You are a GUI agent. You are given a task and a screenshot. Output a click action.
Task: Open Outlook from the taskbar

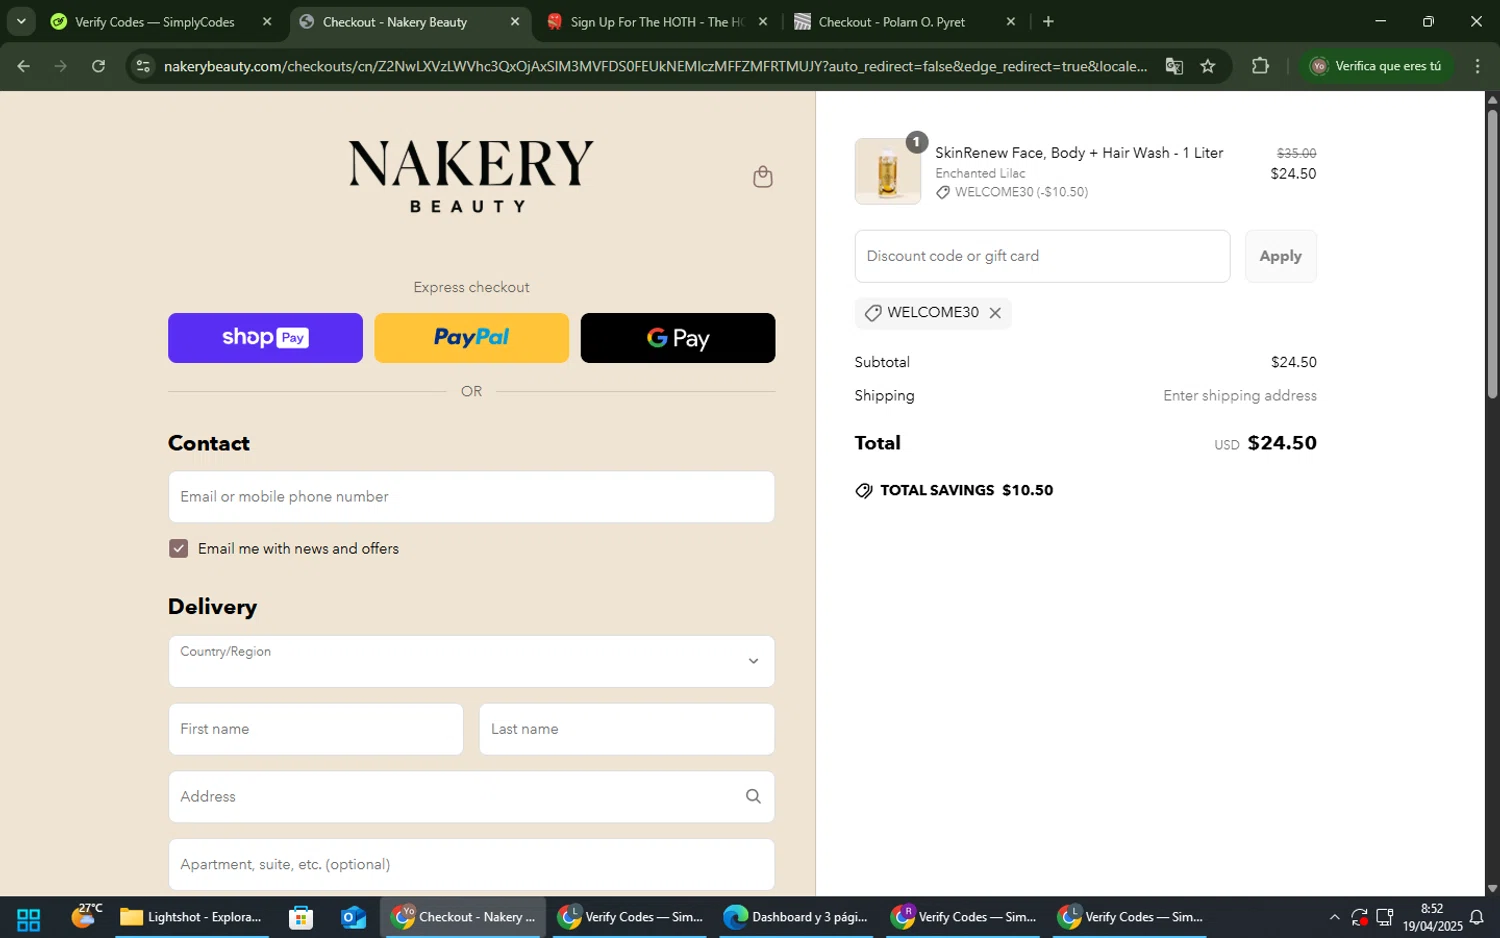click(x=353, y=917)
